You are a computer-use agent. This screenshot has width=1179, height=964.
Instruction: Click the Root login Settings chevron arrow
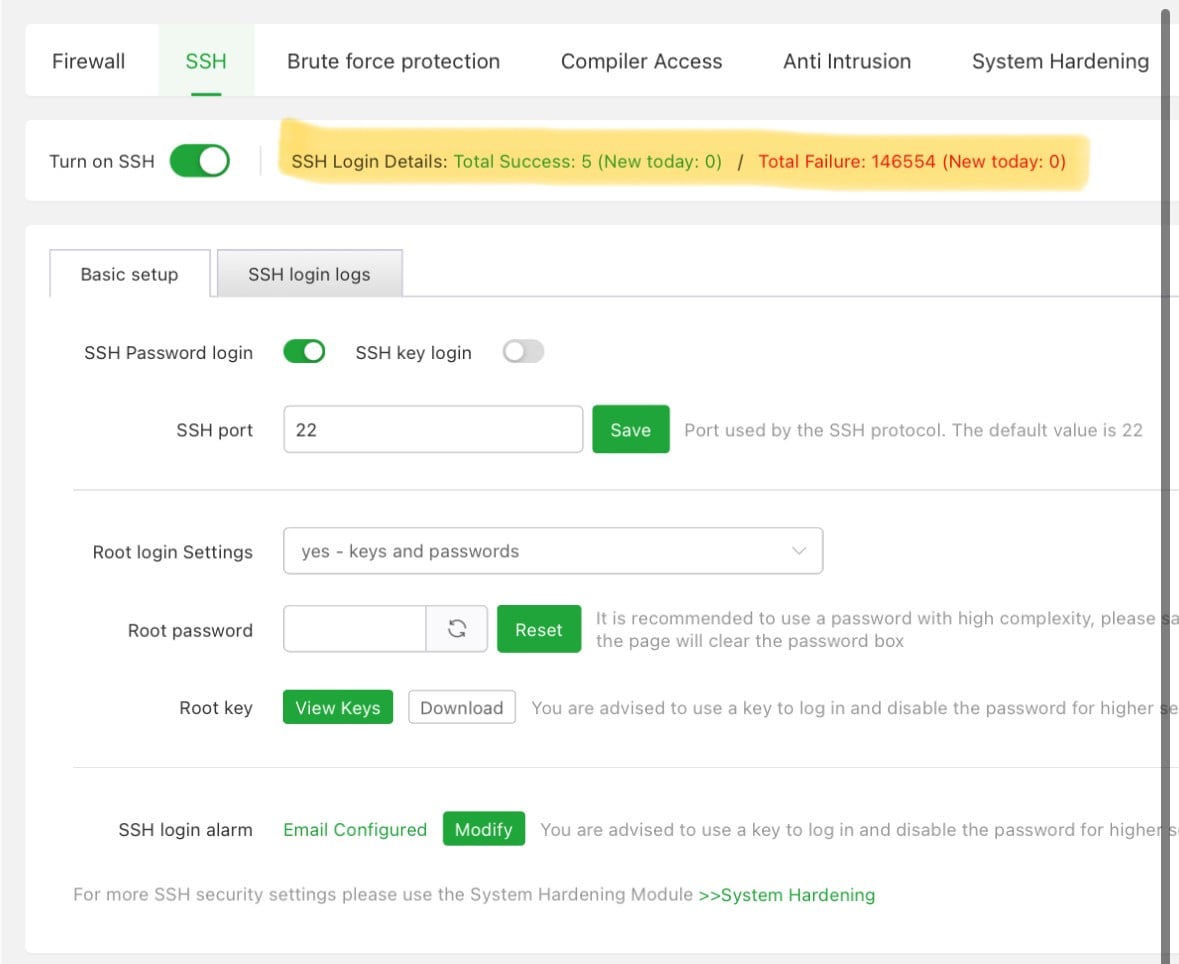click(x=799, y=551)
